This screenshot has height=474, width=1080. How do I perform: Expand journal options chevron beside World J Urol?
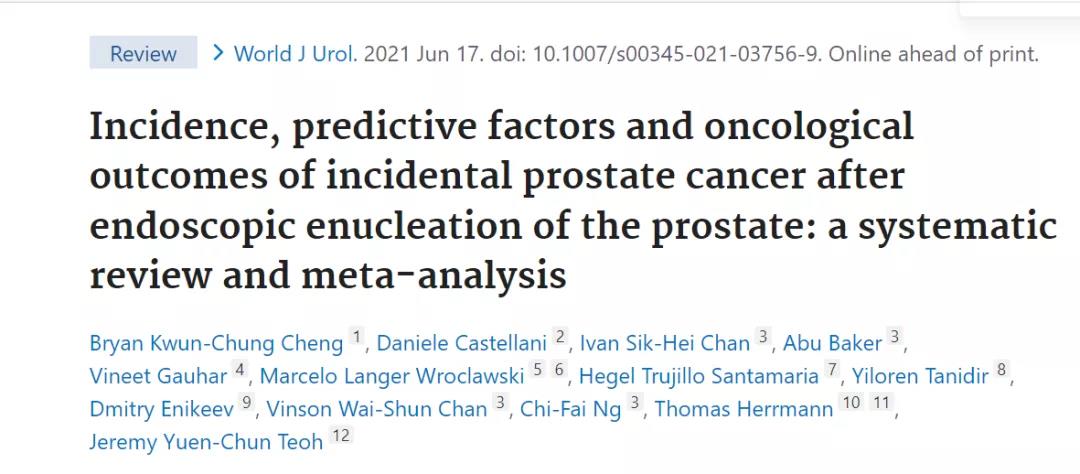point(218,53)
